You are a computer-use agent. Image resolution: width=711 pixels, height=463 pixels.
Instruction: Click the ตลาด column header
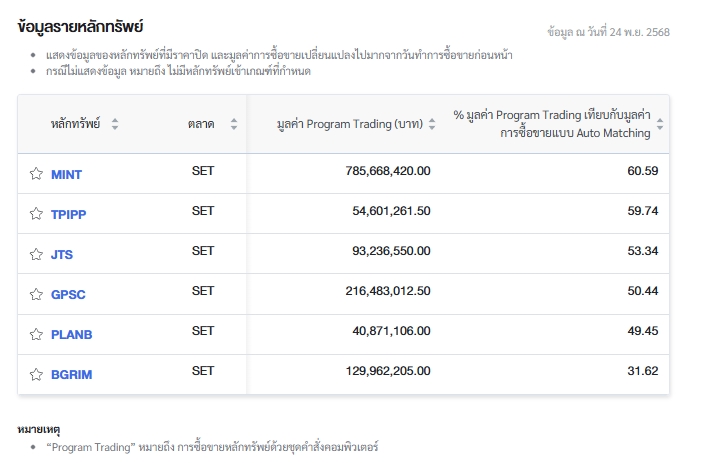200,124
